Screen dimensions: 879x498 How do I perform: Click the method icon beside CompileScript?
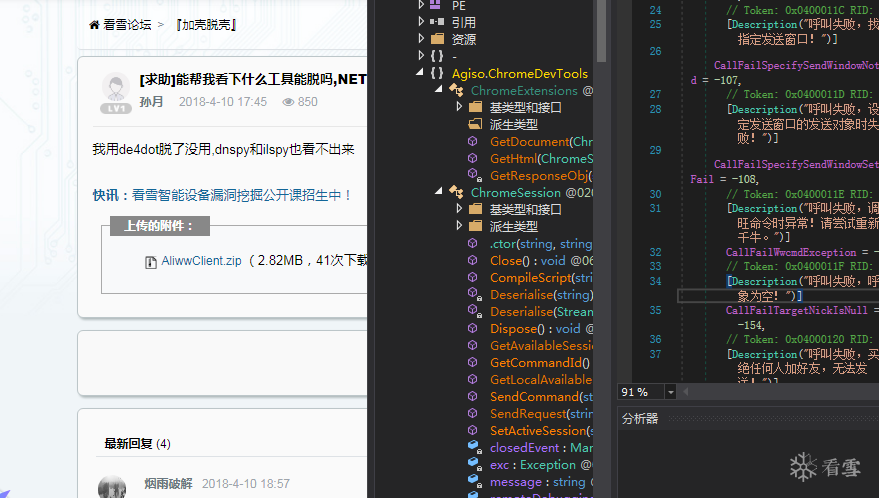[473, 277]
